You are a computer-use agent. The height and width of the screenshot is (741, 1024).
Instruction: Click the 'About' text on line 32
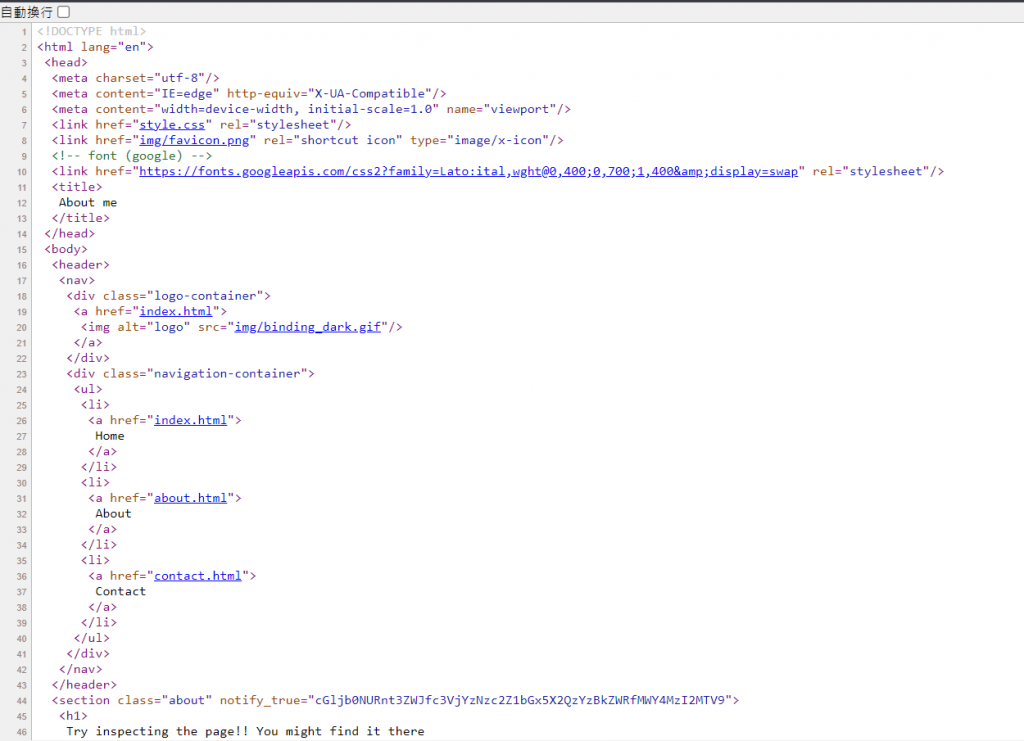(x=113, y=514)
